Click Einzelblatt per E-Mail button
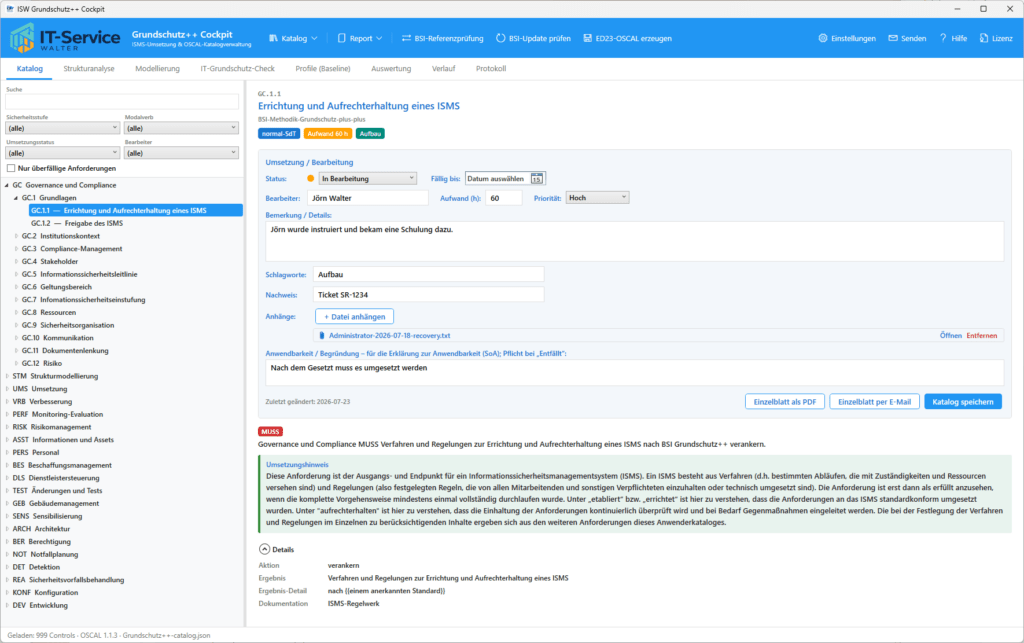Viewport: 1024px width, 643px height. pyautogui.click(x=874, y=401)
